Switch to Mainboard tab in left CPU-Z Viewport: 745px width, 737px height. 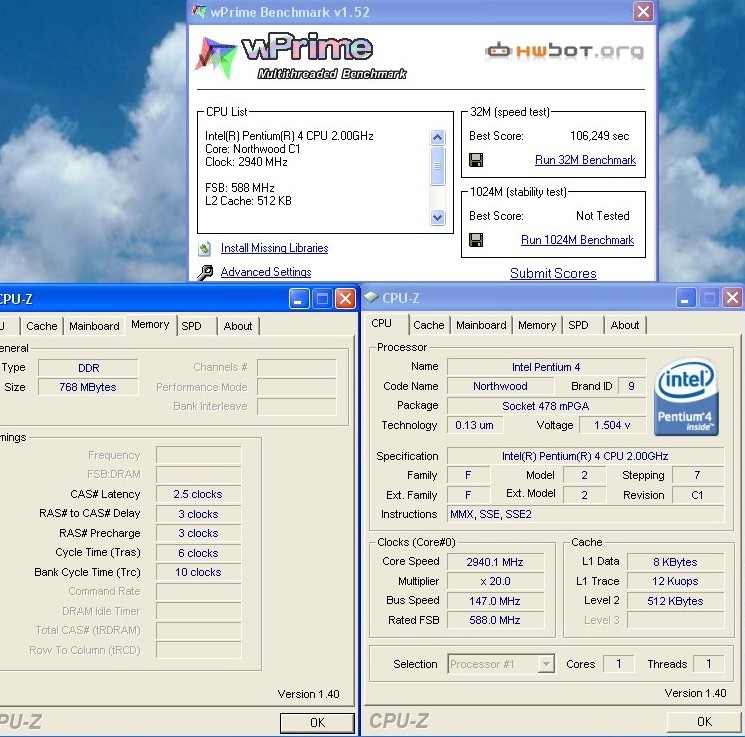point(94,326)
